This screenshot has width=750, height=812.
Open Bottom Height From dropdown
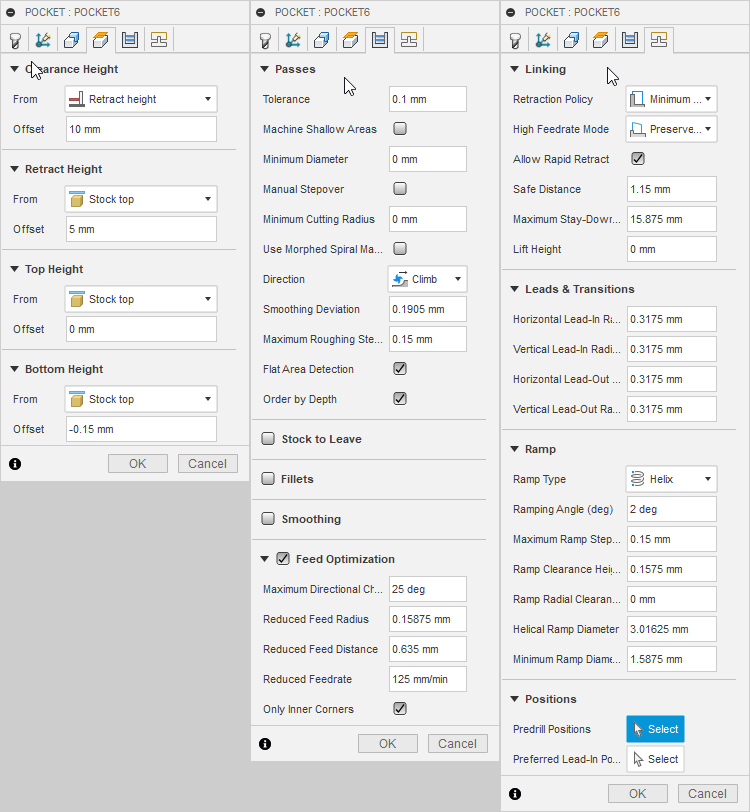click(x=141, y=399)
